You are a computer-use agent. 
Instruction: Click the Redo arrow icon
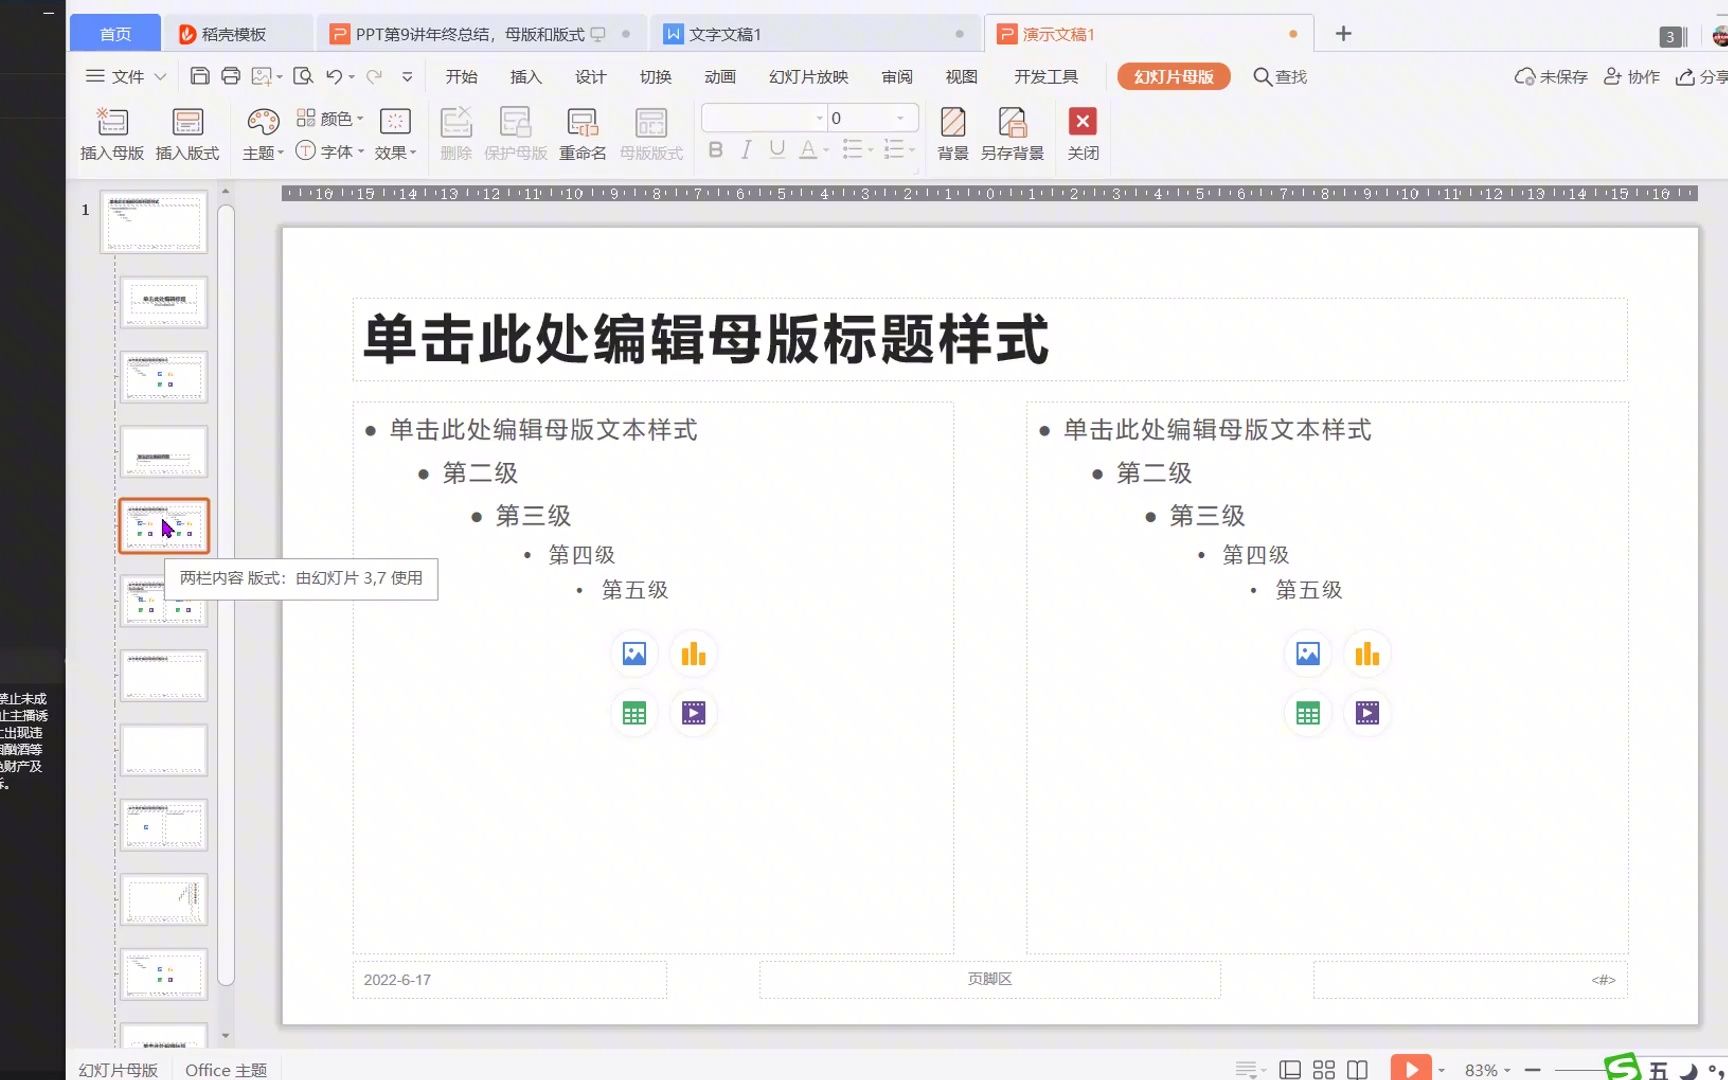pos(374,76)
